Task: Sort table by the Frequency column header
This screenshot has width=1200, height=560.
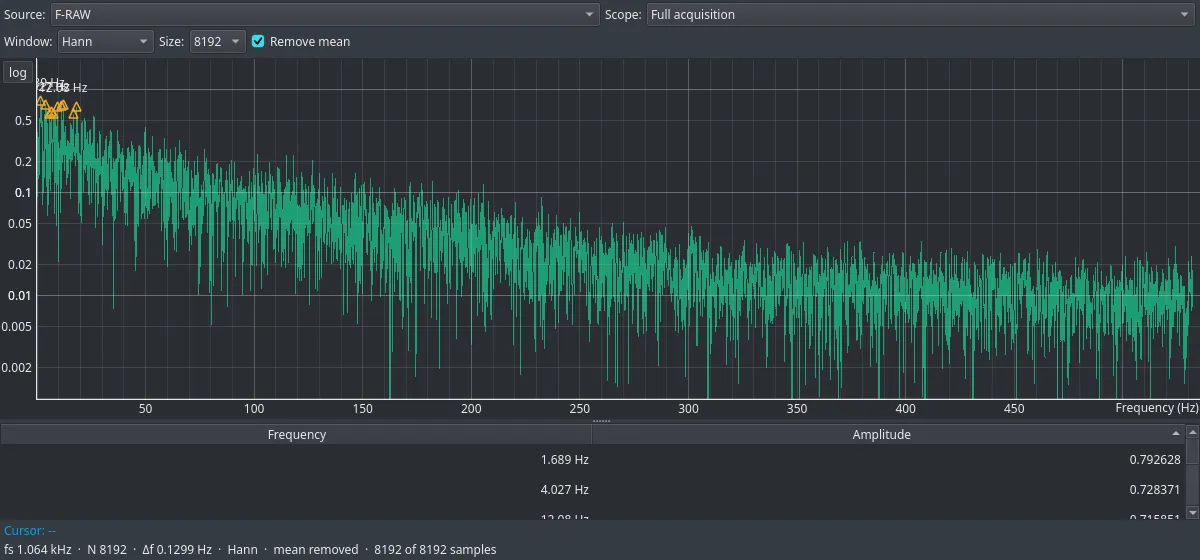Action: (x=296, y=434)
